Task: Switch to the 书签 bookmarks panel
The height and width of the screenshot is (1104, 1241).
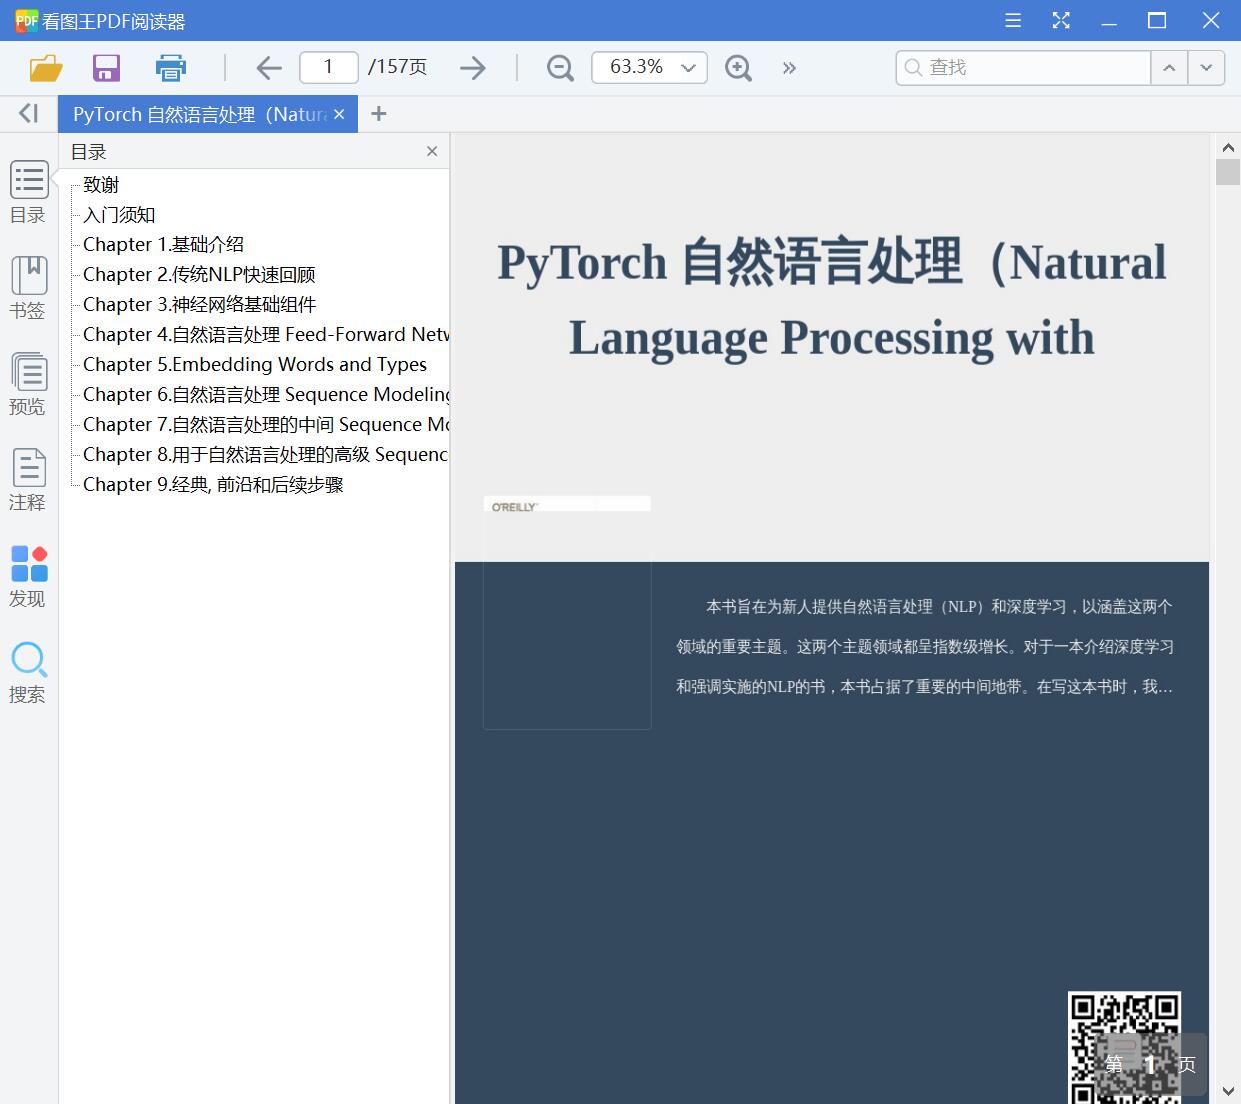Action: pyautogui.click(x=28, y=288)
